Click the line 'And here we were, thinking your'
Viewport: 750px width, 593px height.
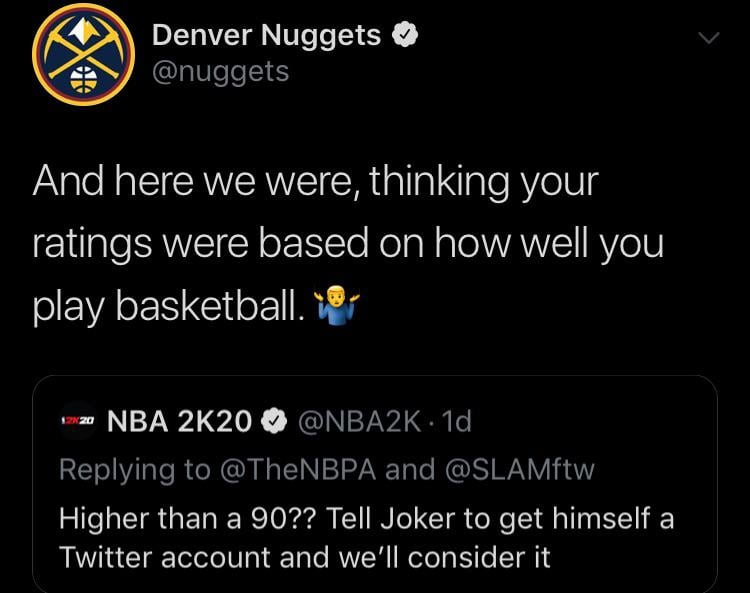[x=315, y=183]
